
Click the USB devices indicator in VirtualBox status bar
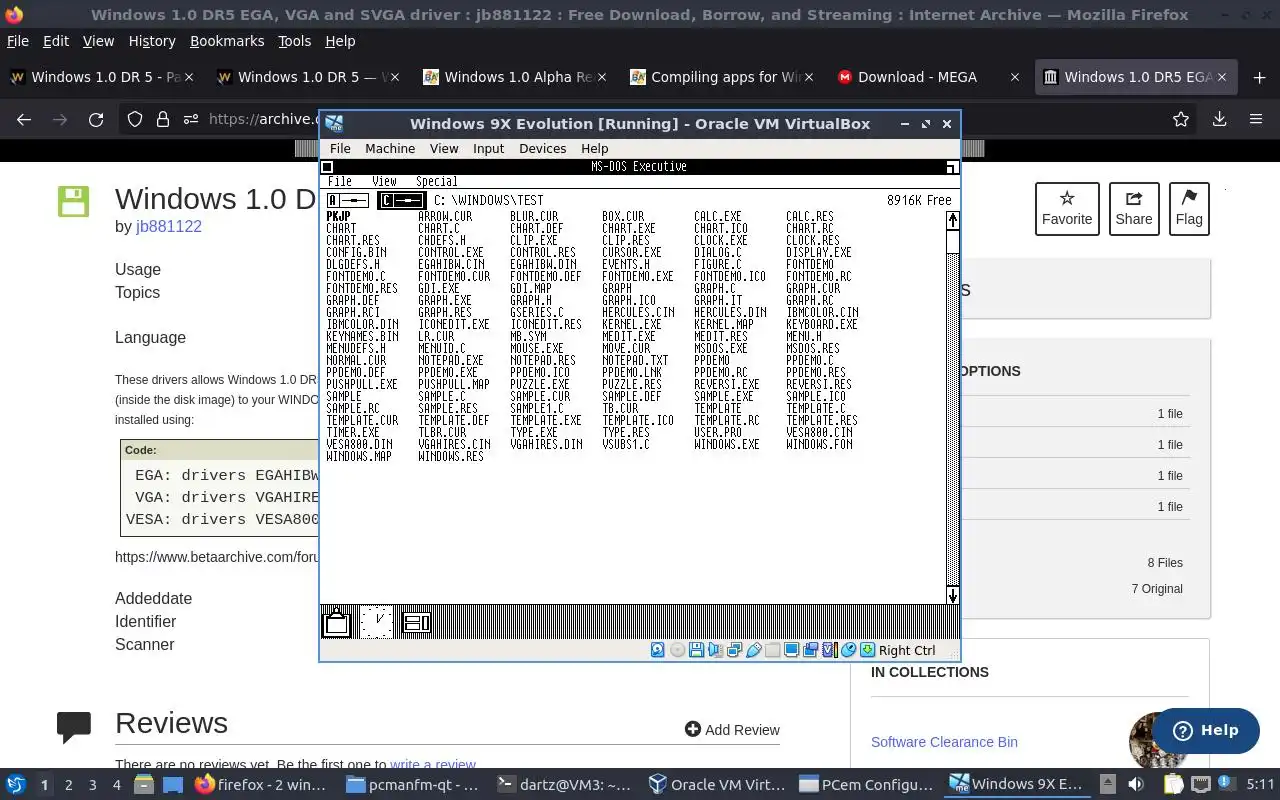point(754,650)
